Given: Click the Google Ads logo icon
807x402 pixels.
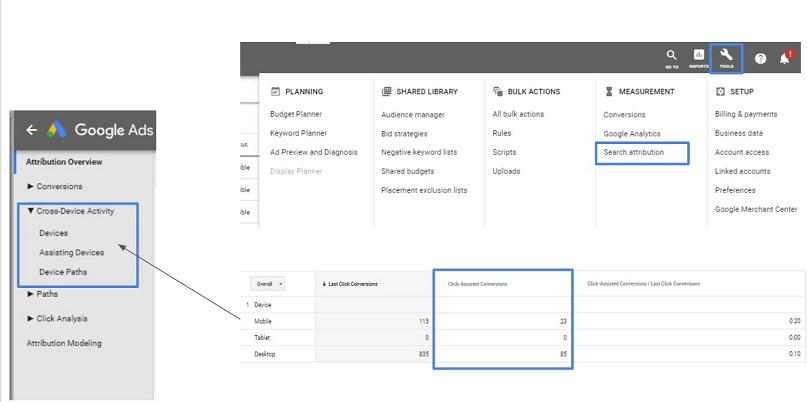Looking at the screenshot, I should point(57,130).
